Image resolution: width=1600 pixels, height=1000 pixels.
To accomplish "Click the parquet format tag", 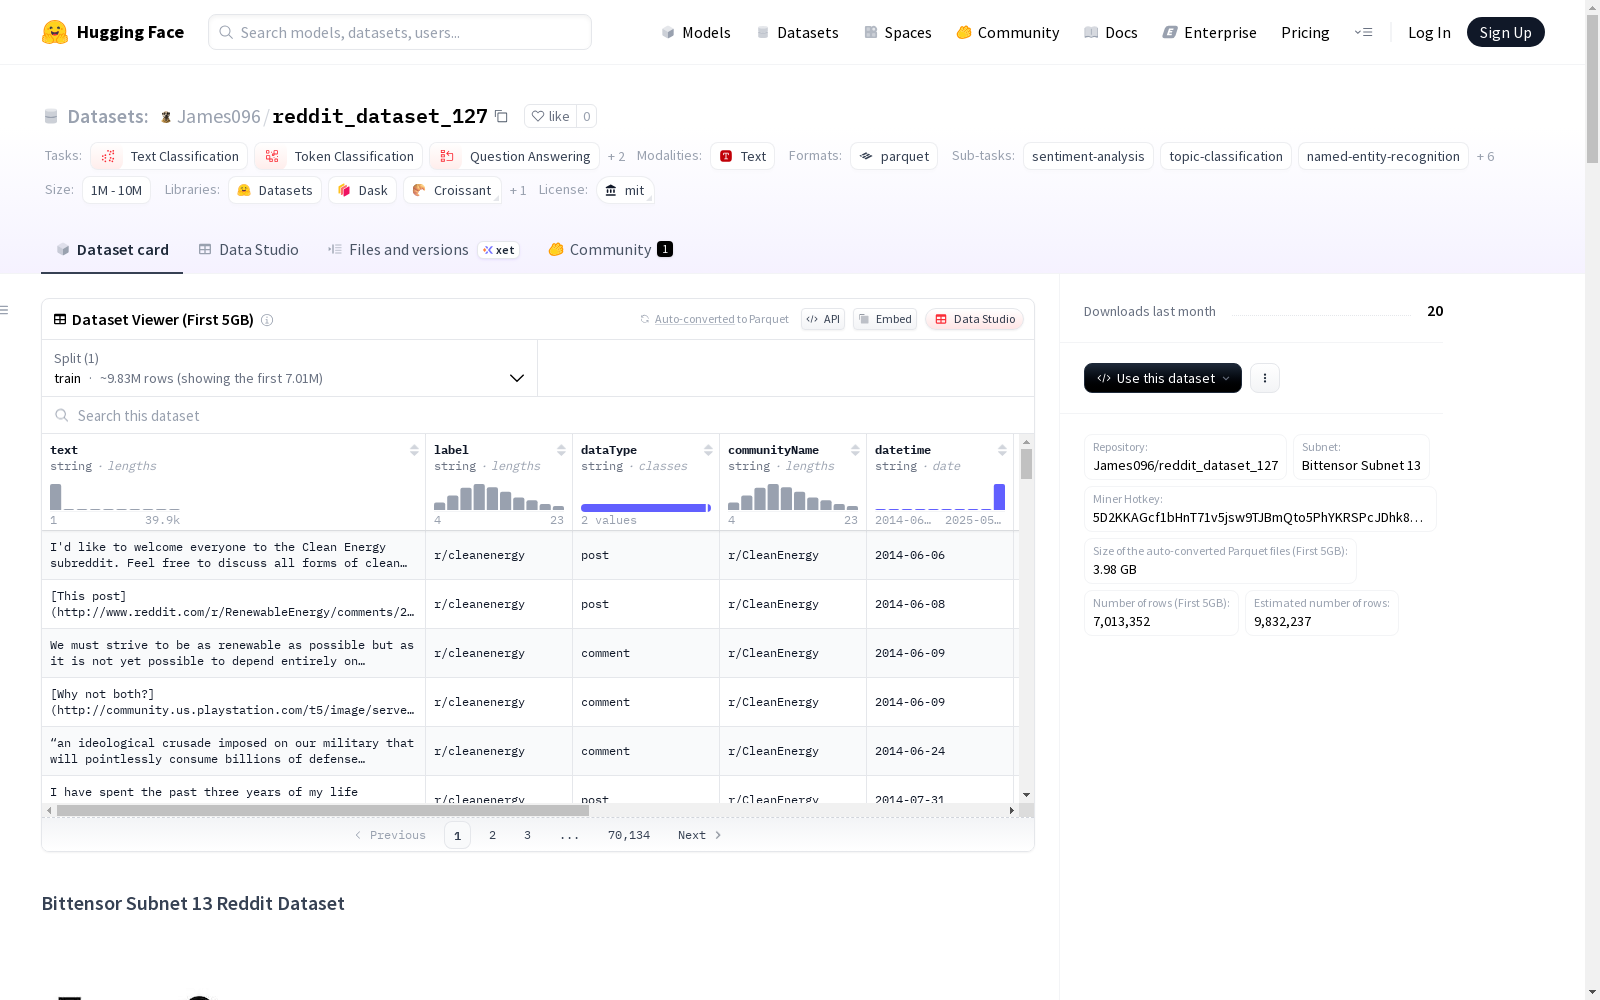I will (894, 156).
